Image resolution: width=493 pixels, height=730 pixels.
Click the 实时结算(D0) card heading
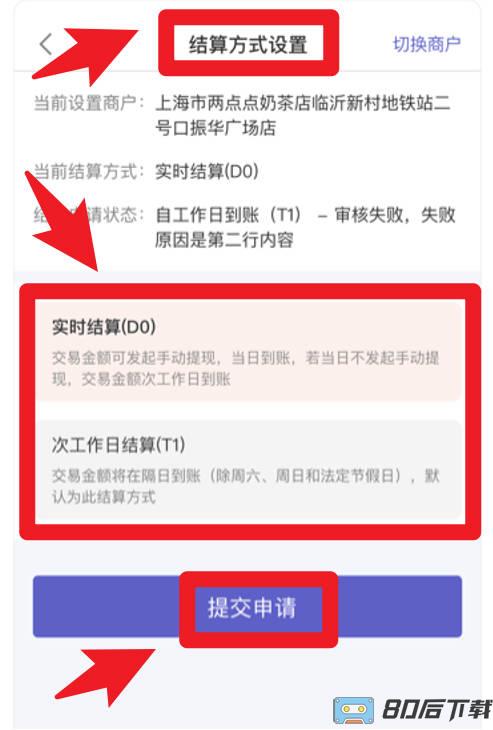(104, 327)
